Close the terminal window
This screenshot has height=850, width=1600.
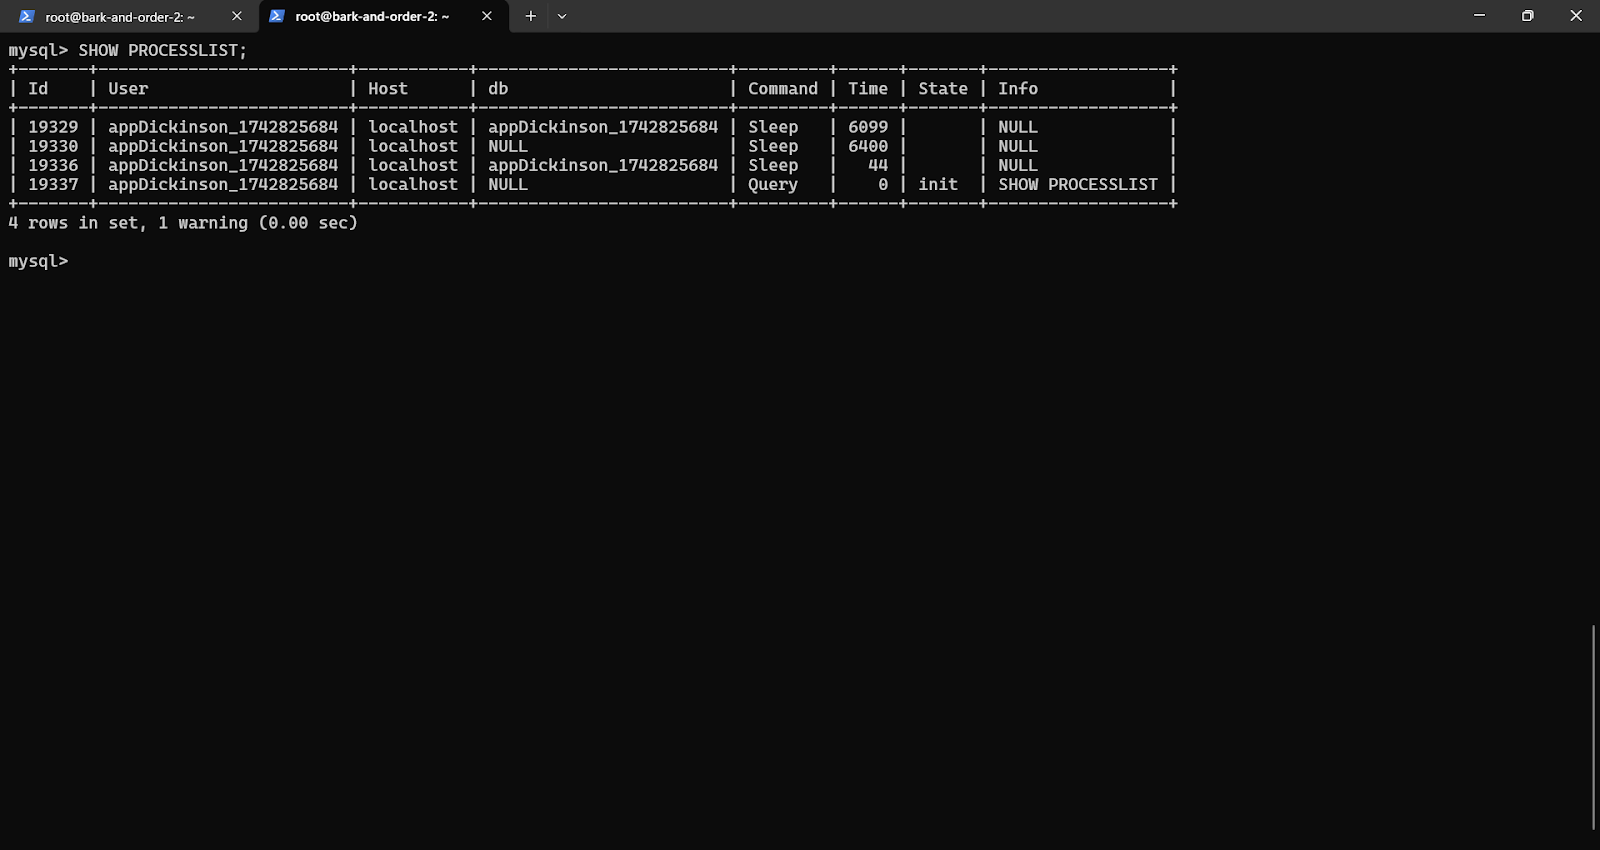(x=1575, y=16)
